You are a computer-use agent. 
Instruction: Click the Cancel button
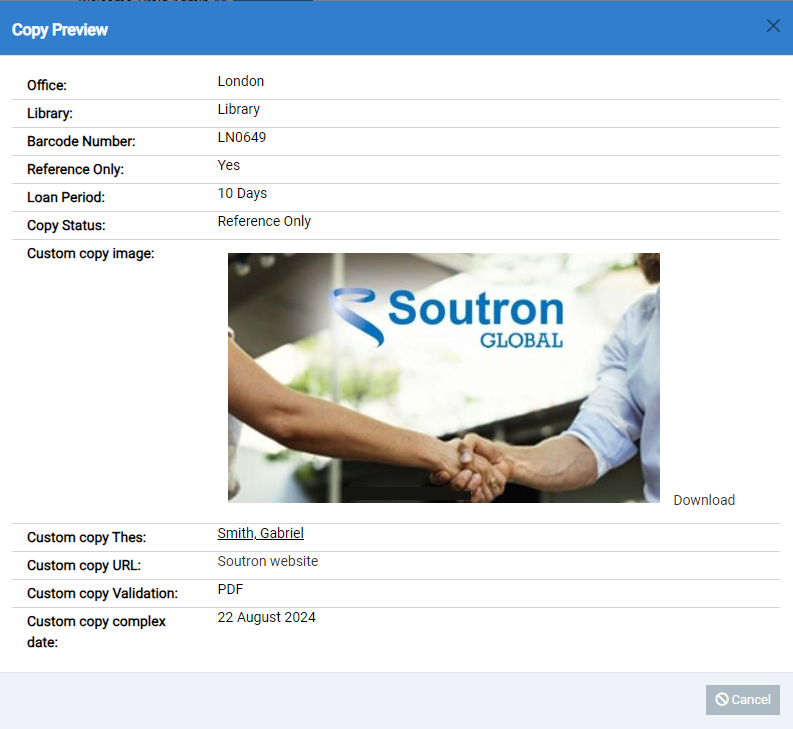[742, 700]
